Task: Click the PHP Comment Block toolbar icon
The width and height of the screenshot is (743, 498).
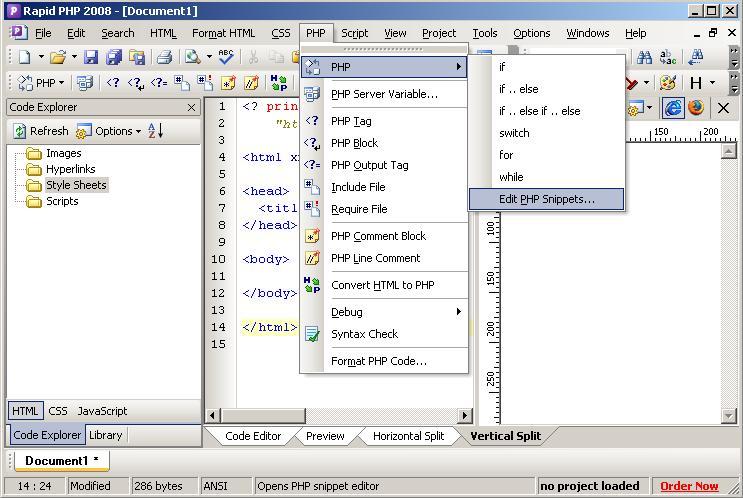Action: point(228,83)
